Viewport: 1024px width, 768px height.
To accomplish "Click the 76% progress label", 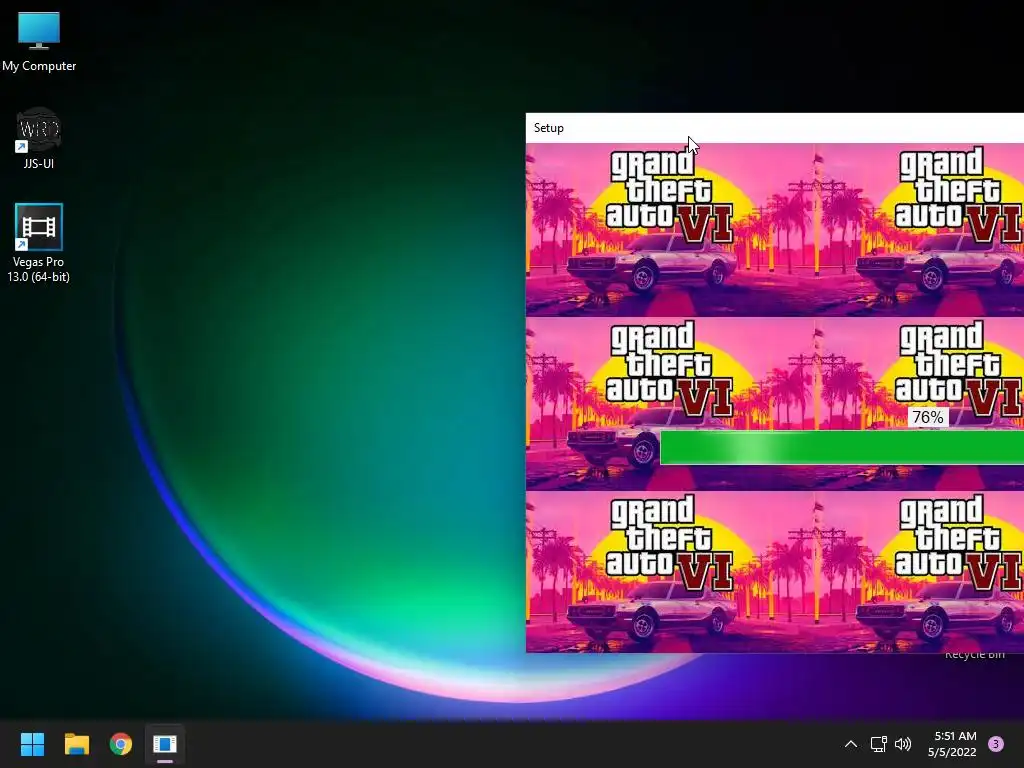I will click(928, 417).
